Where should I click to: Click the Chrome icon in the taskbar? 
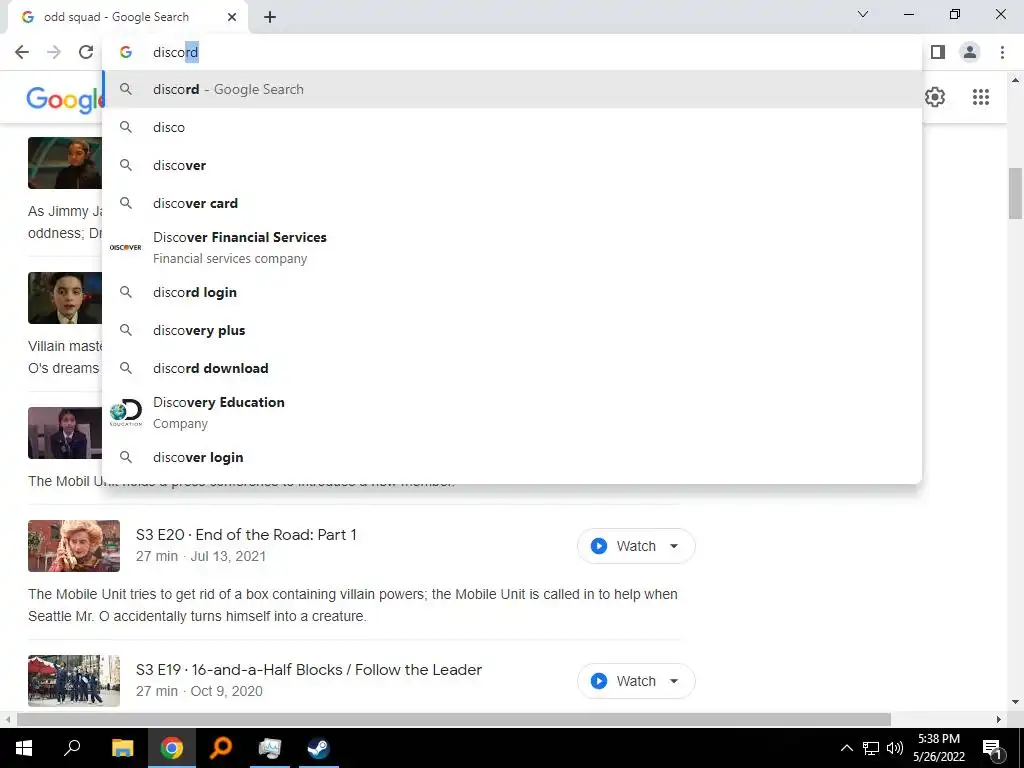(x=171, y=748)
